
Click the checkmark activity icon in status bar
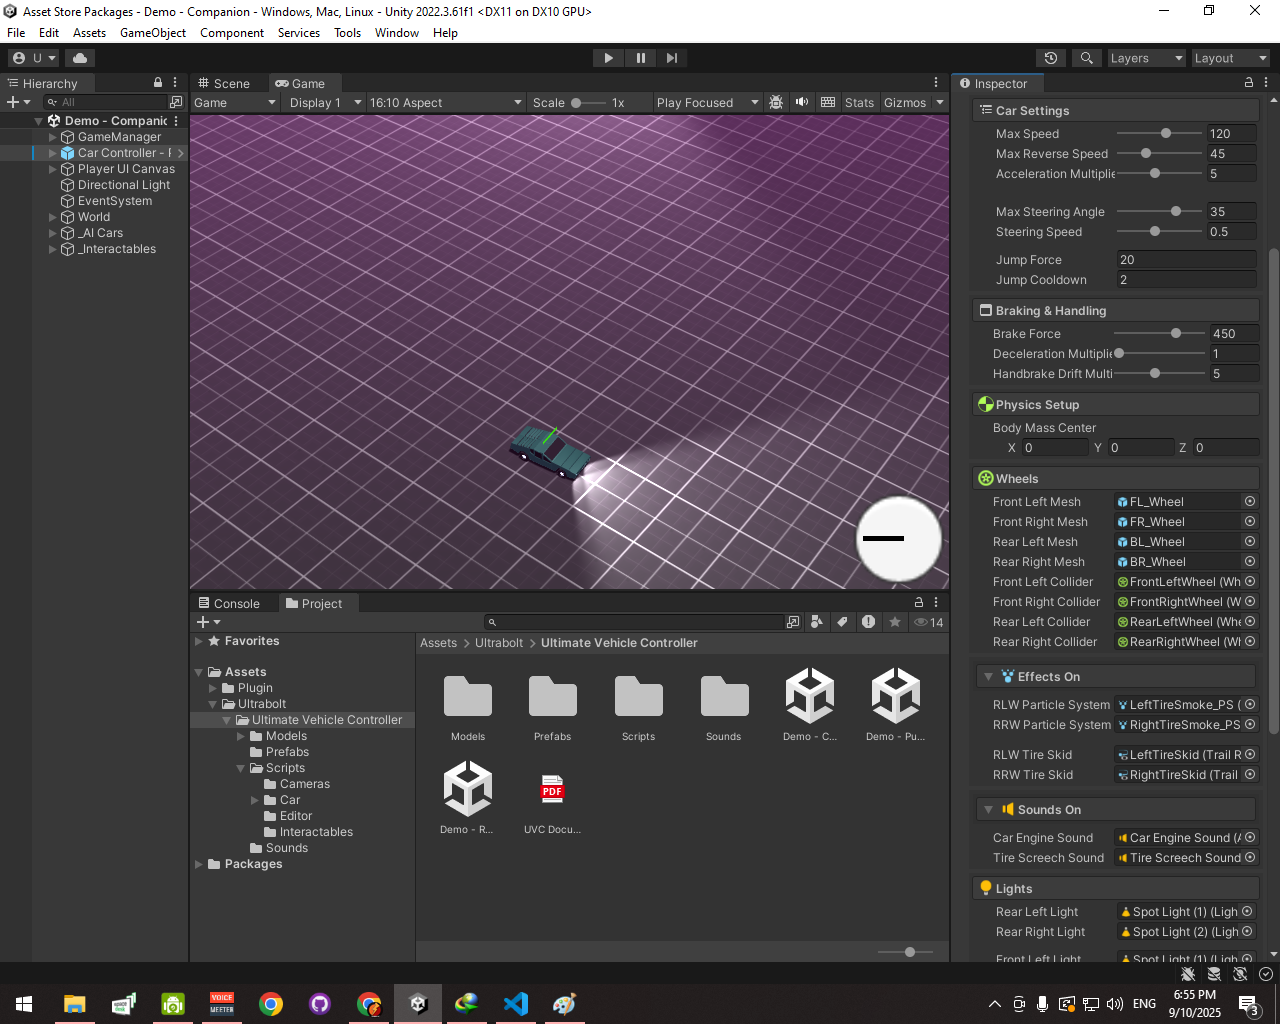1266,973
